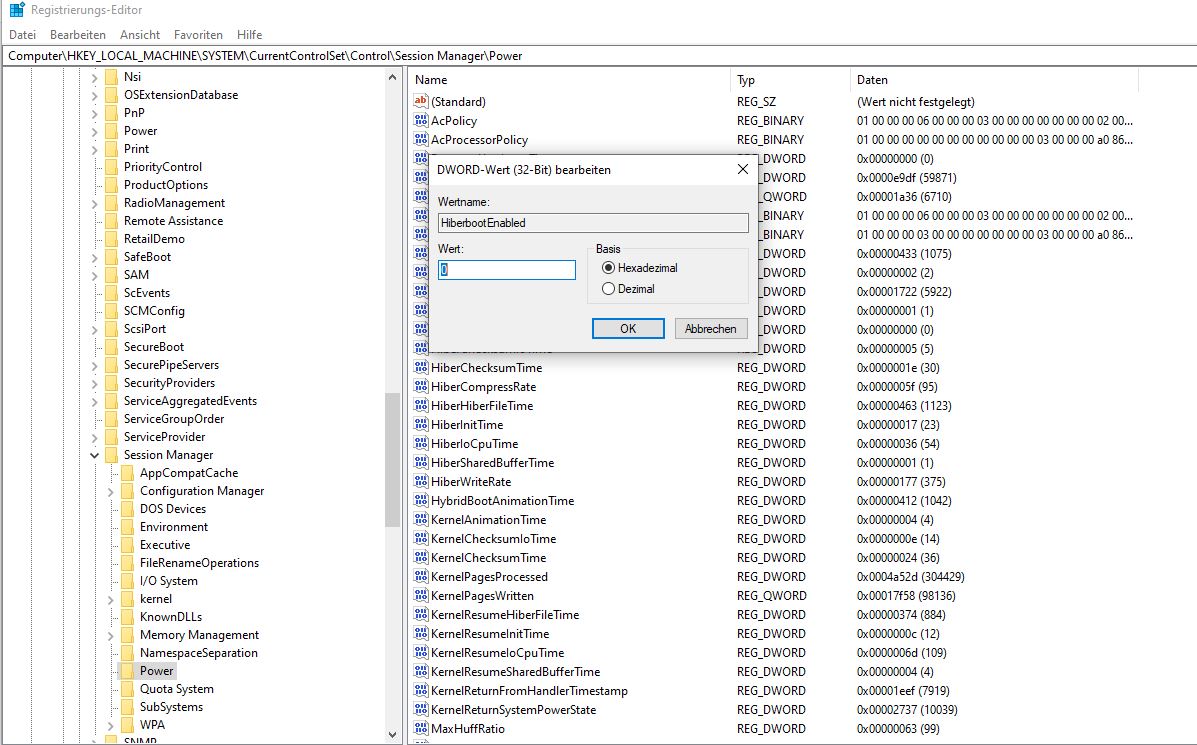Click the HiberWriteRate value icon
Screen dimensions: 1197x745
[421, 482]
